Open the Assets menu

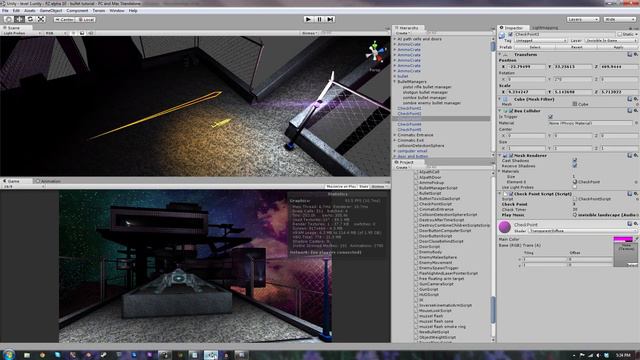pos(30,11)
